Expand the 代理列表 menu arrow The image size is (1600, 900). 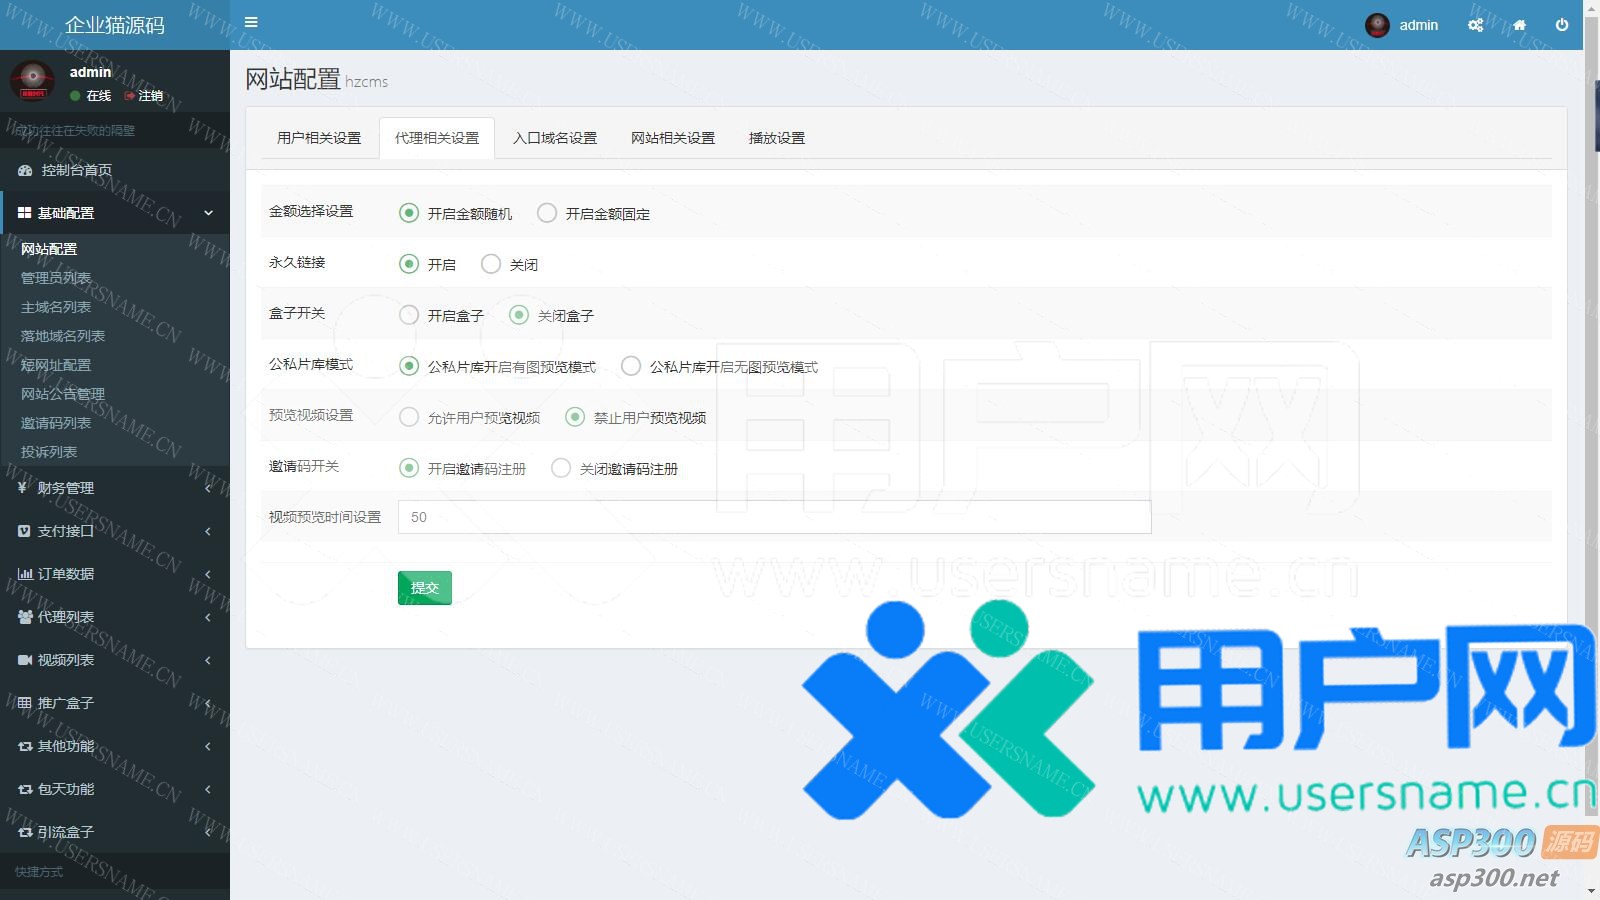tap(208, 617)
